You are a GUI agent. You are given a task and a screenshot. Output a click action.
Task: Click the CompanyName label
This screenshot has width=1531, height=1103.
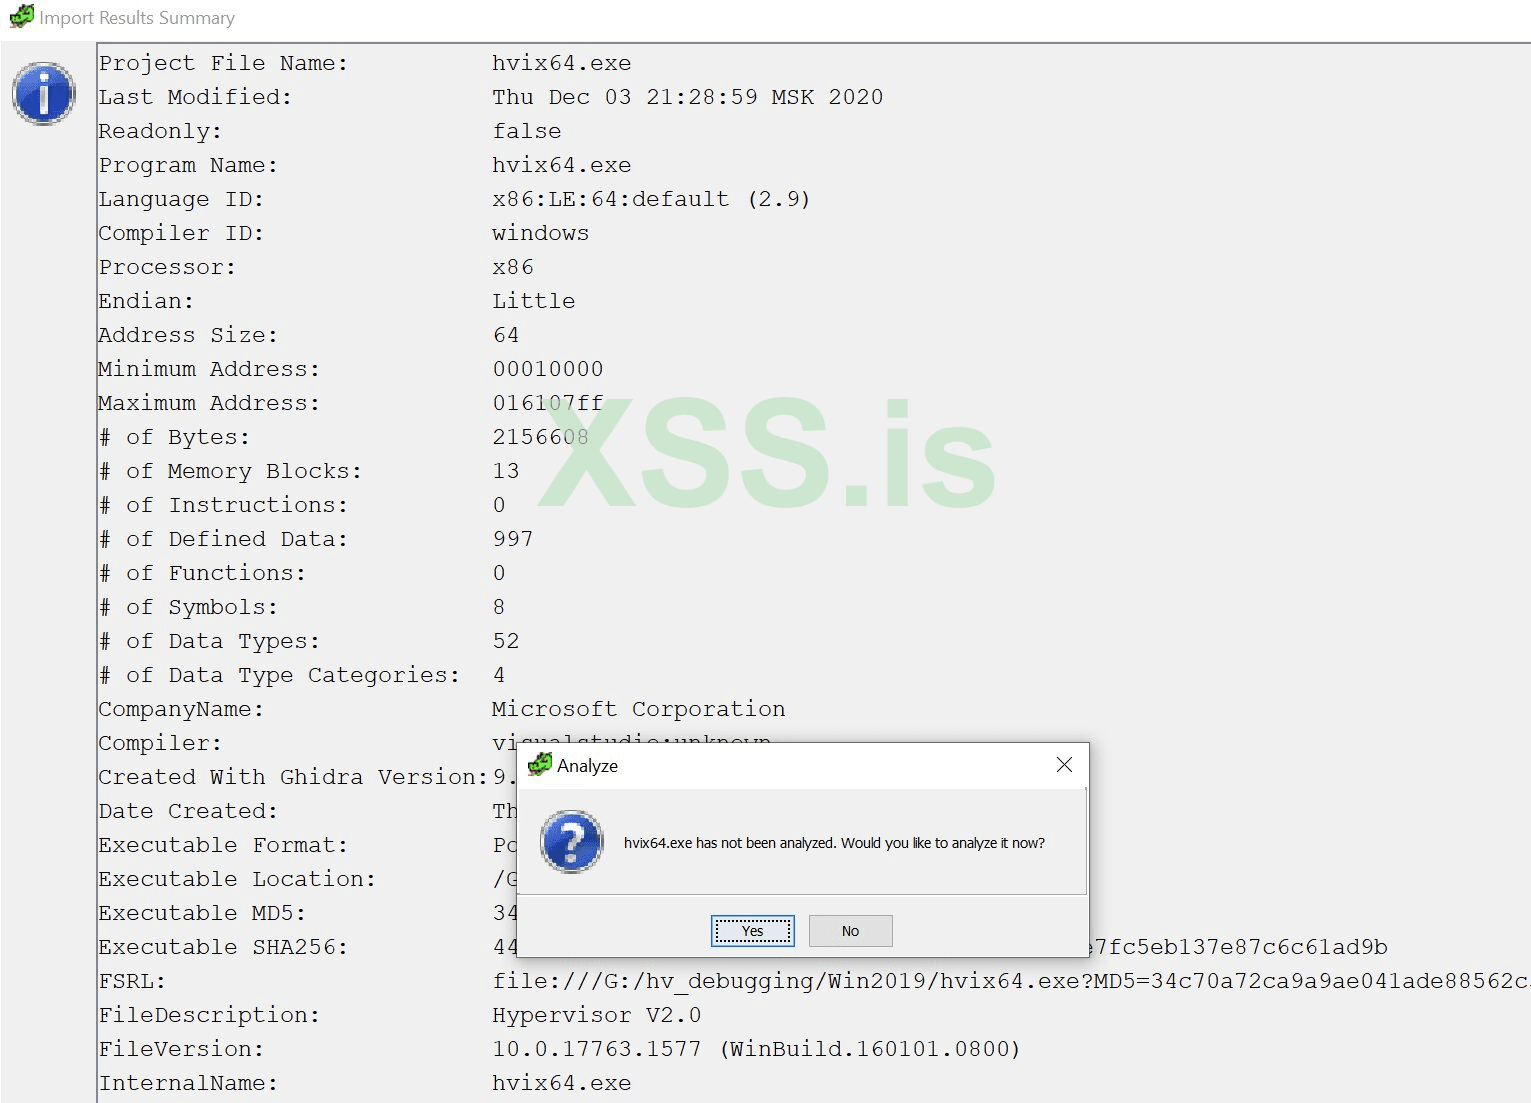(181, 709)
